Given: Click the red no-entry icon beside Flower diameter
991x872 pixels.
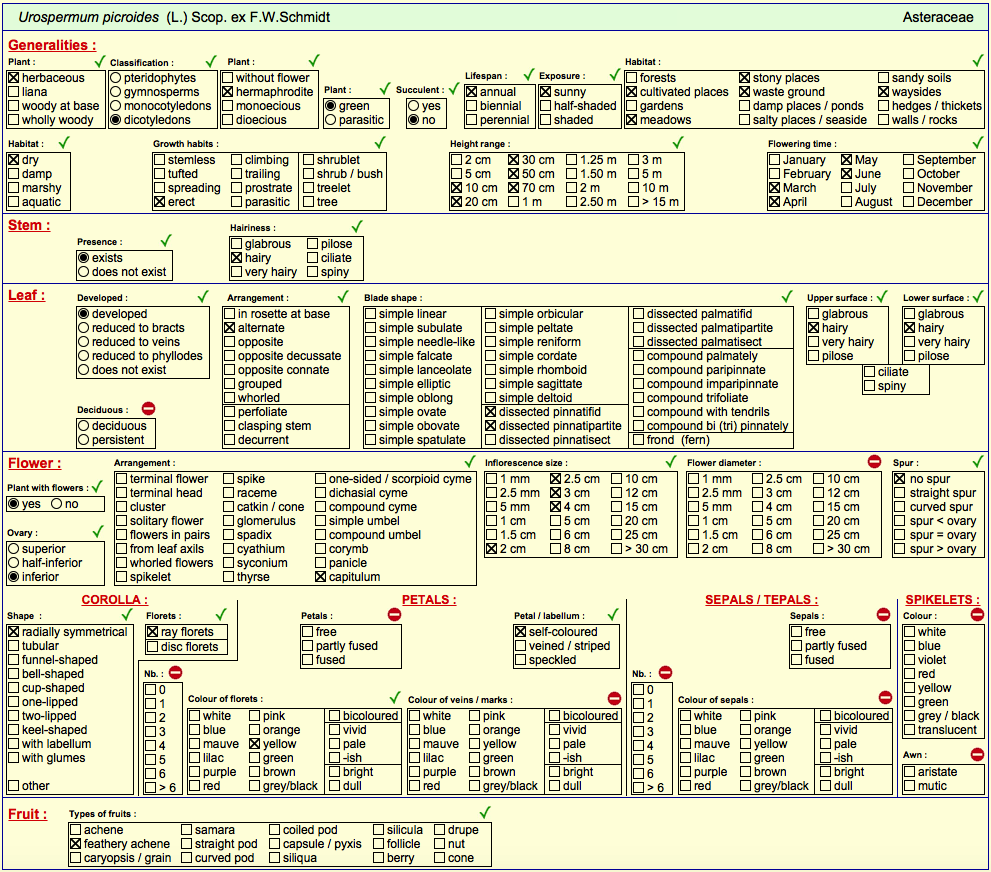Looking at the screenshot, I should pos(874,461).
